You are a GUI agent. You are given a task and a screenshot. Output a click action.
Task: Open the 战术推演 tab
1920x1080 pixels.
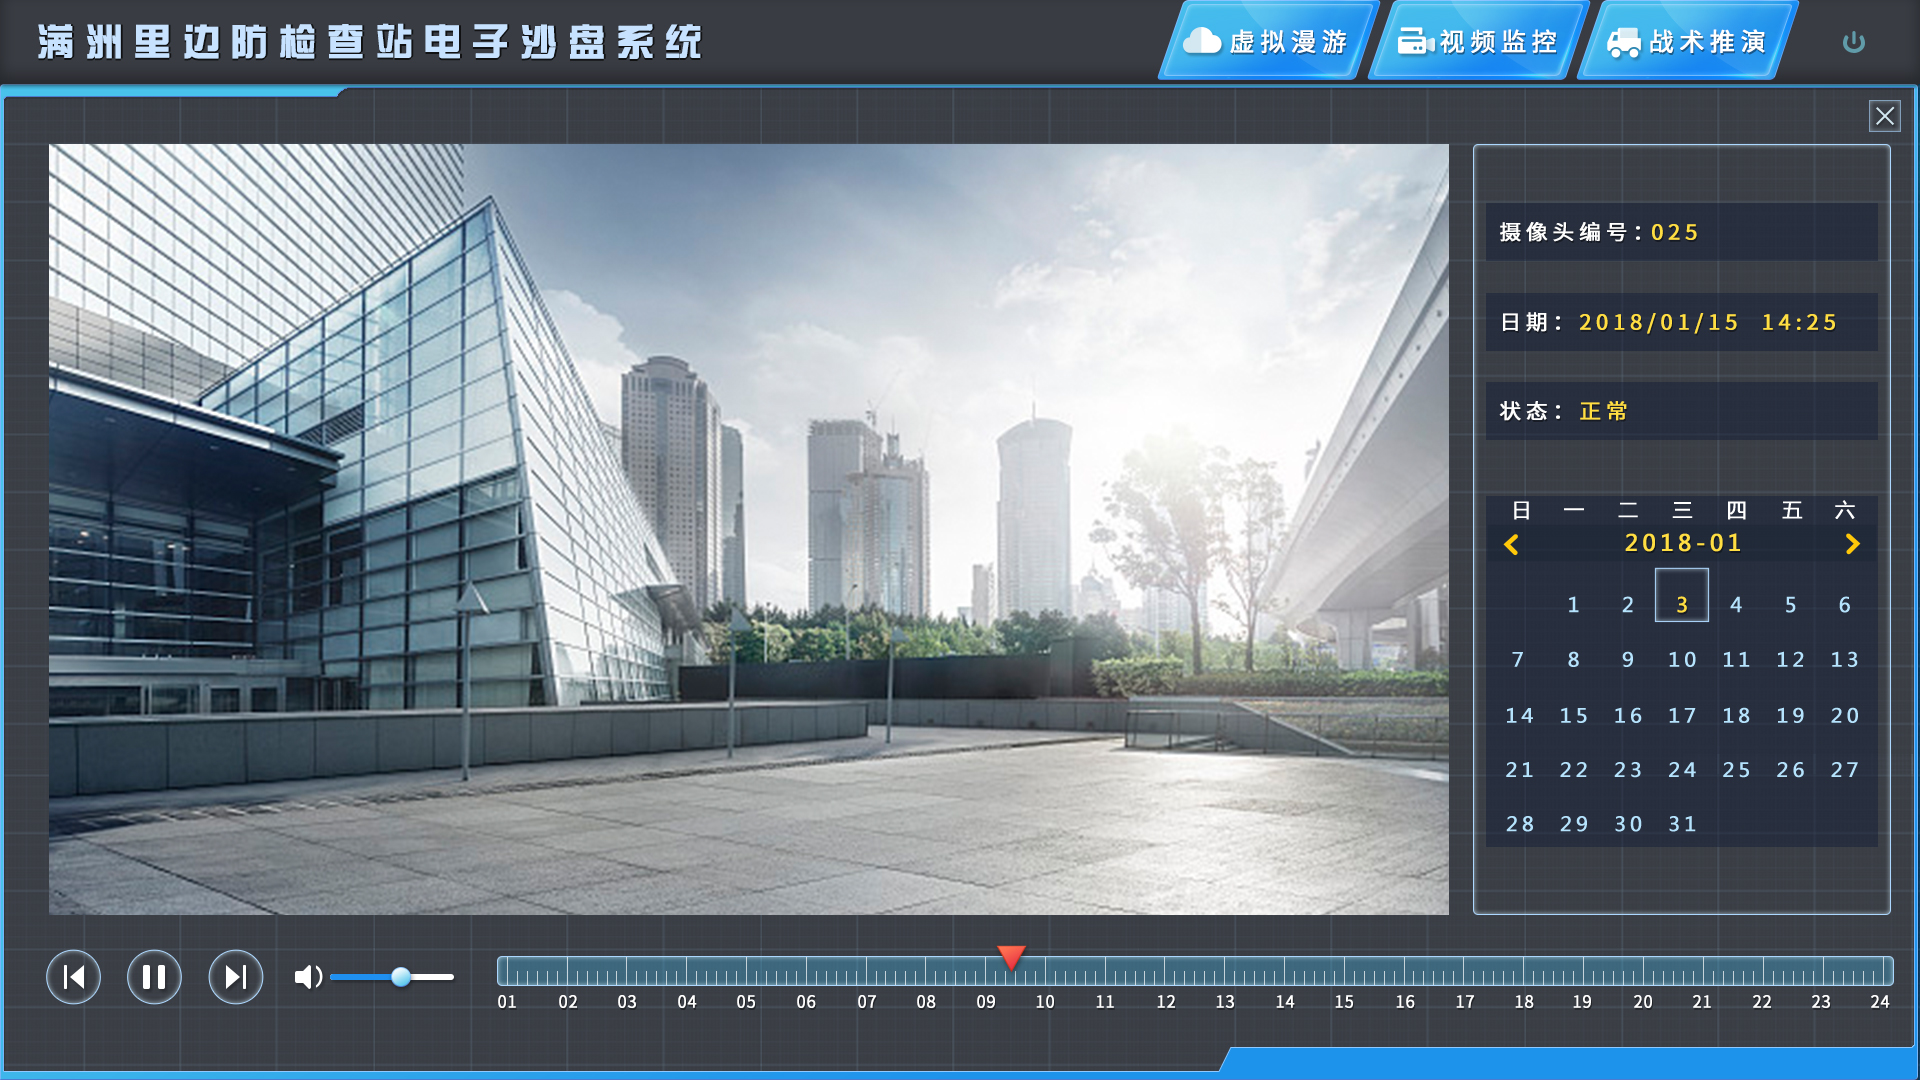point(1687,42)
